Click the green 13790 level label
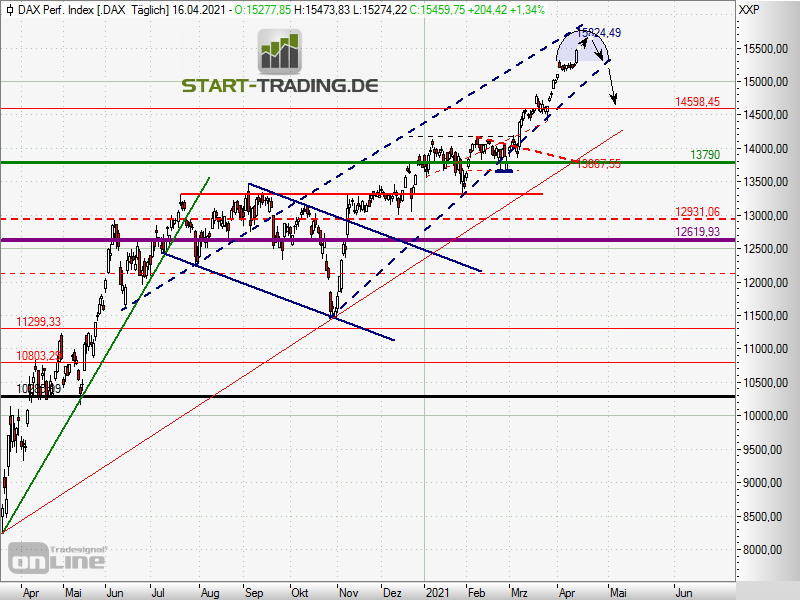 (x=705, y=155)
